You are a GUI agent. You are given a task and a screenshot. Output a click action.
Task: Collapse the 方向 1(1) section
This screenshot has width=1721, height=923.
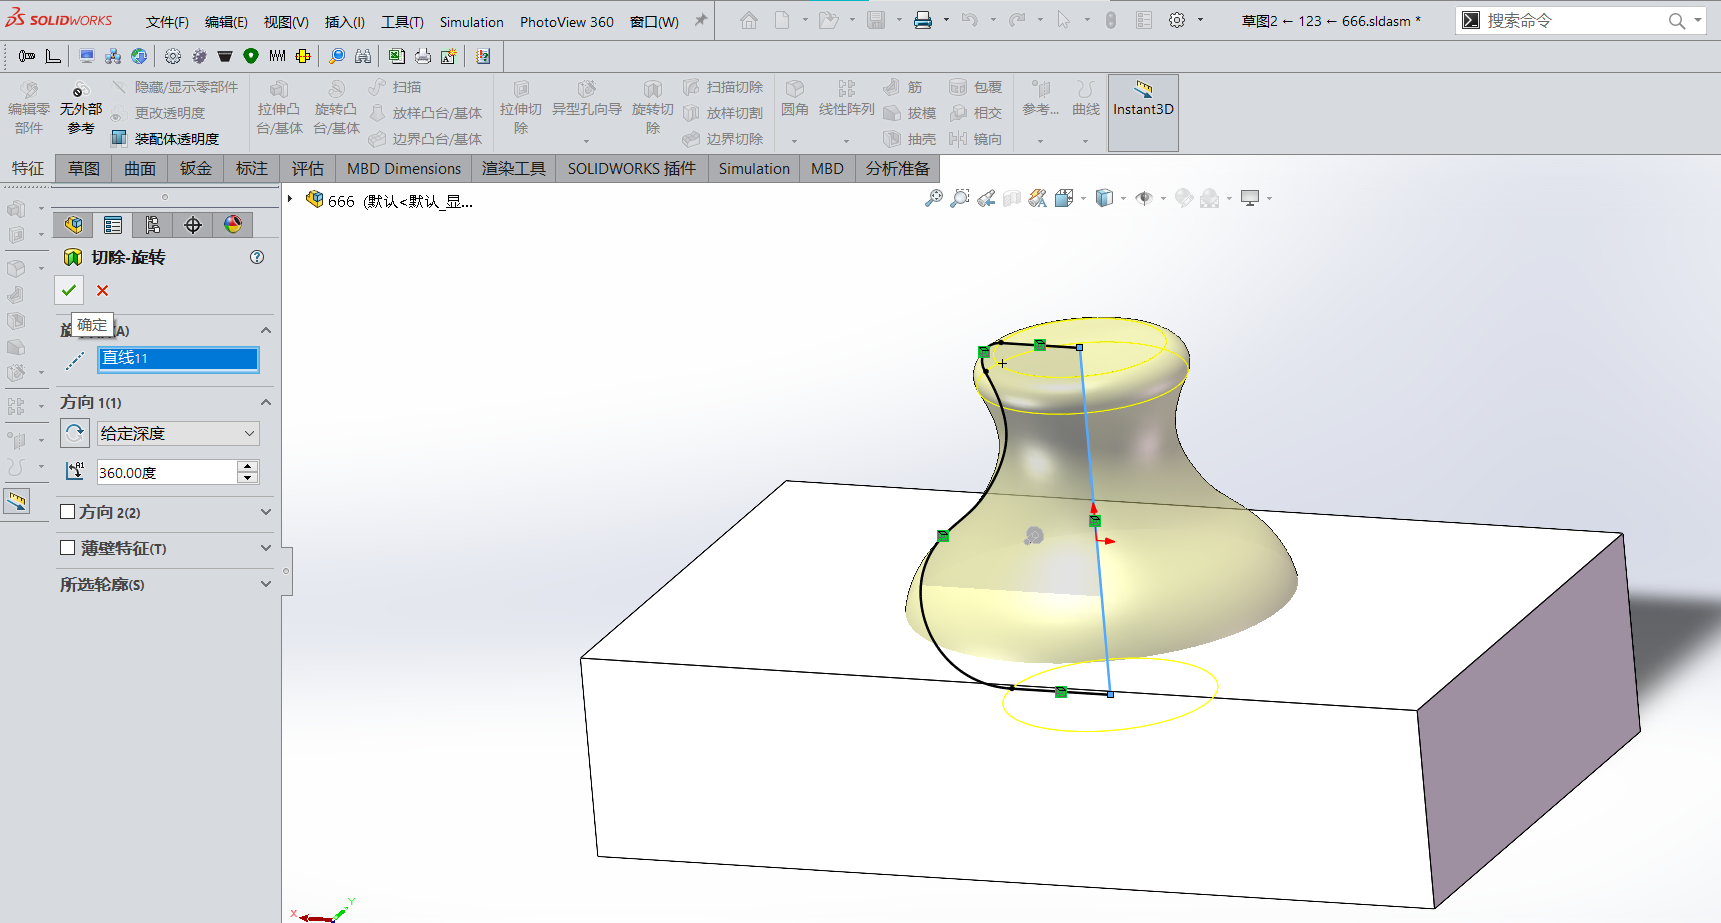click(x=265, y=402)
